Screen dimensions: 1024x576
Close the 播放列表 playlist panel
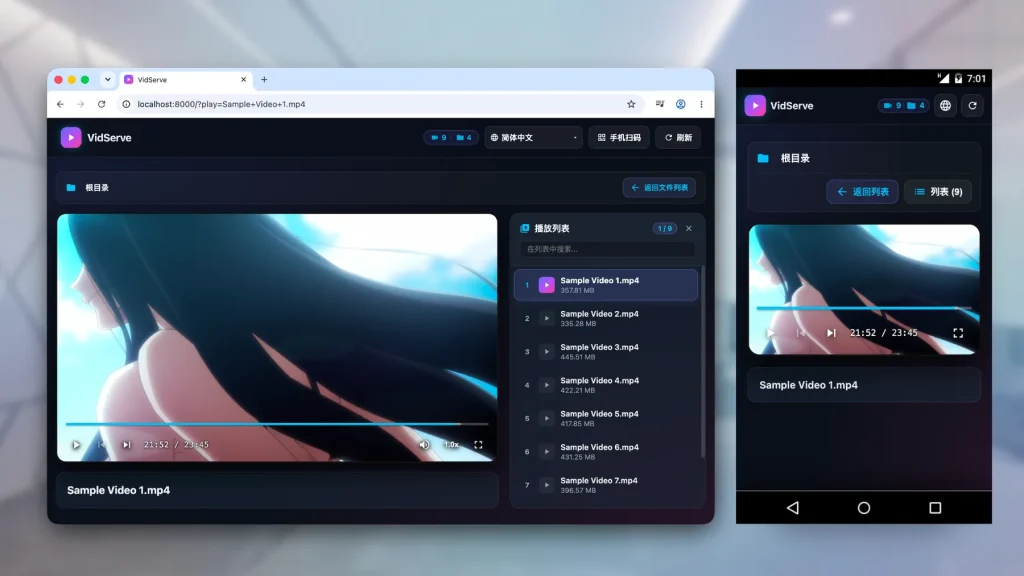[x=688, y=229]
